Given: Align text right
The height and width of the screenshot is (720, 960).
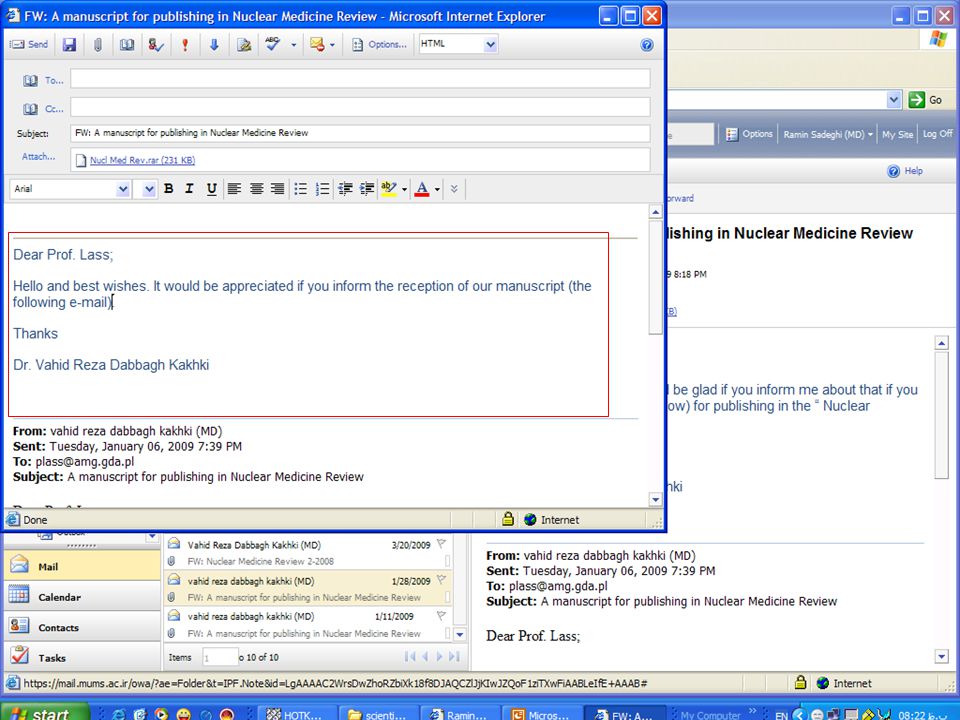Looking at the screenshot, I should coord(277,189).
